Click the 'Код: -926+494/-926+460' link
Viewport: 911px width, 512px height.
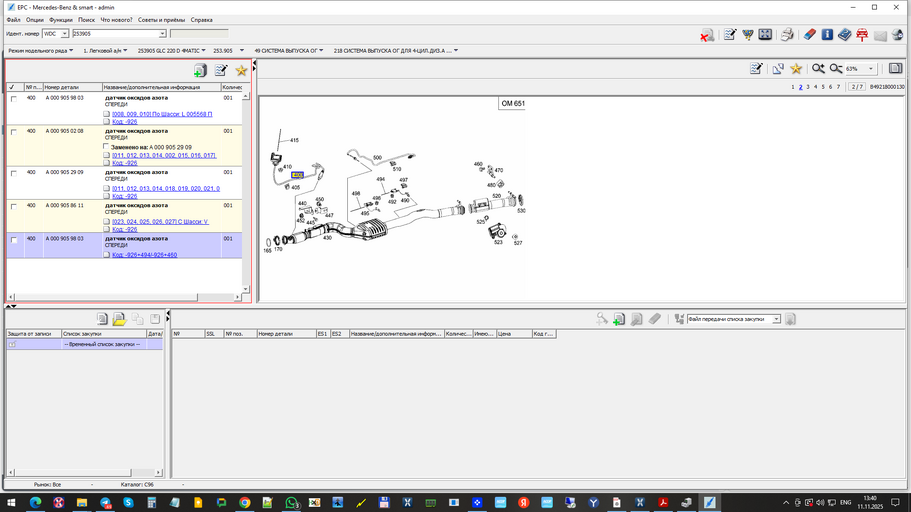[145, 255]
